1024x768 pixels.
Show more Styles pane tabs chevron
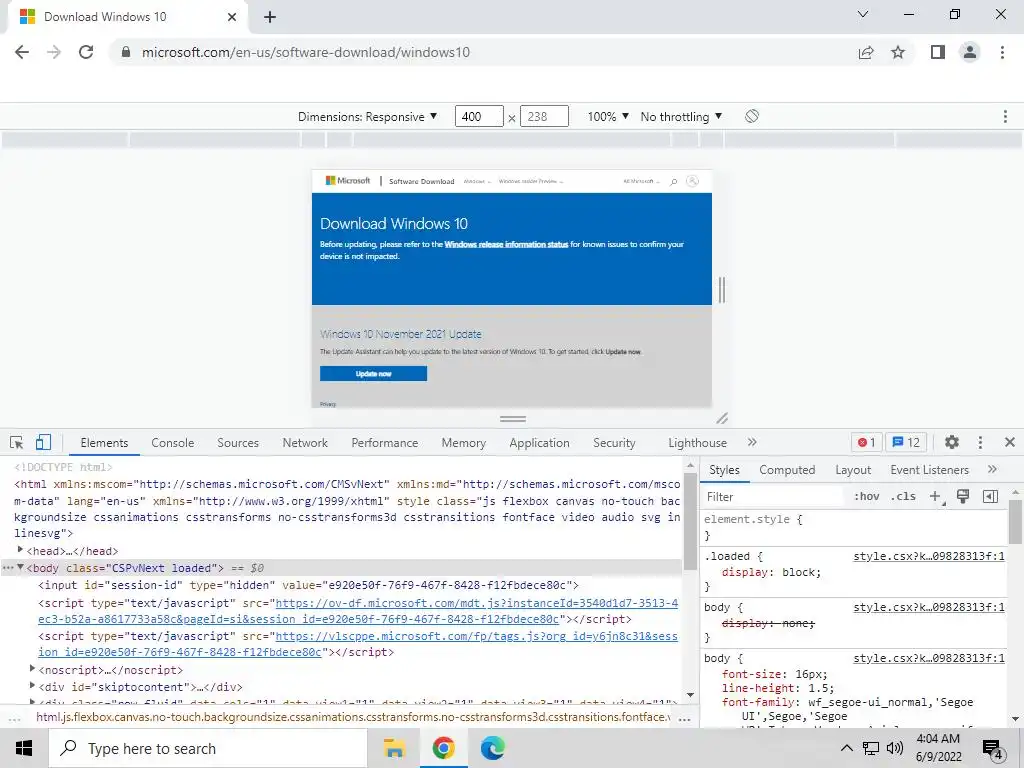tap(993, 470)
